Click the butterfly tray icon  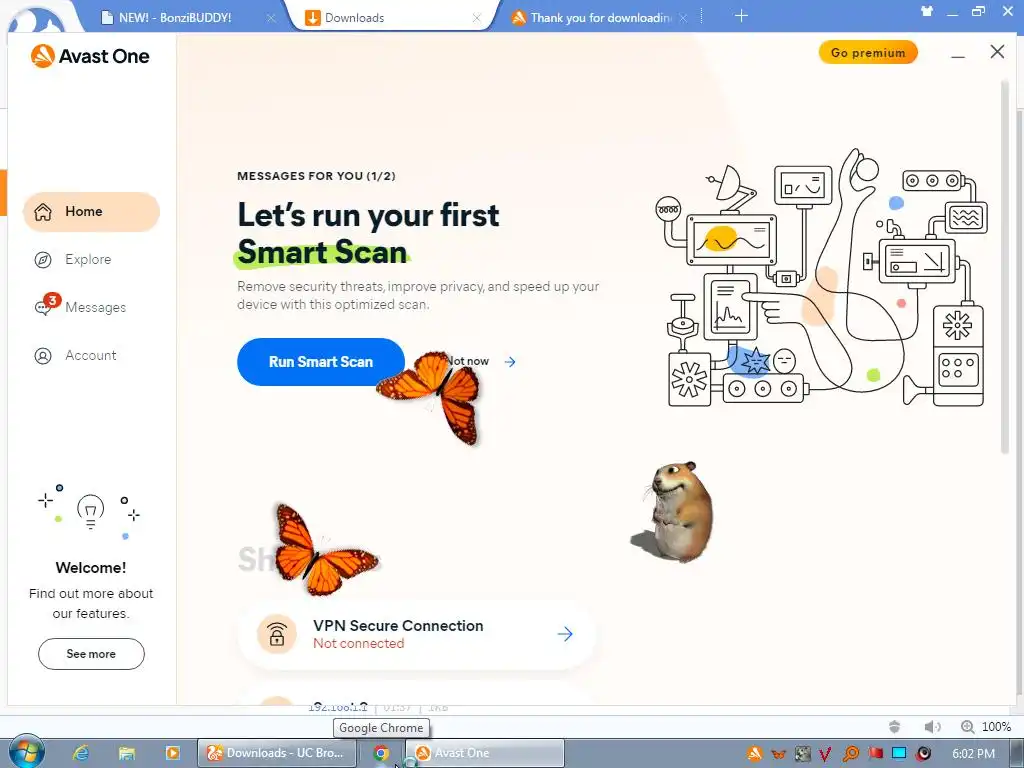tap(778, 754)
